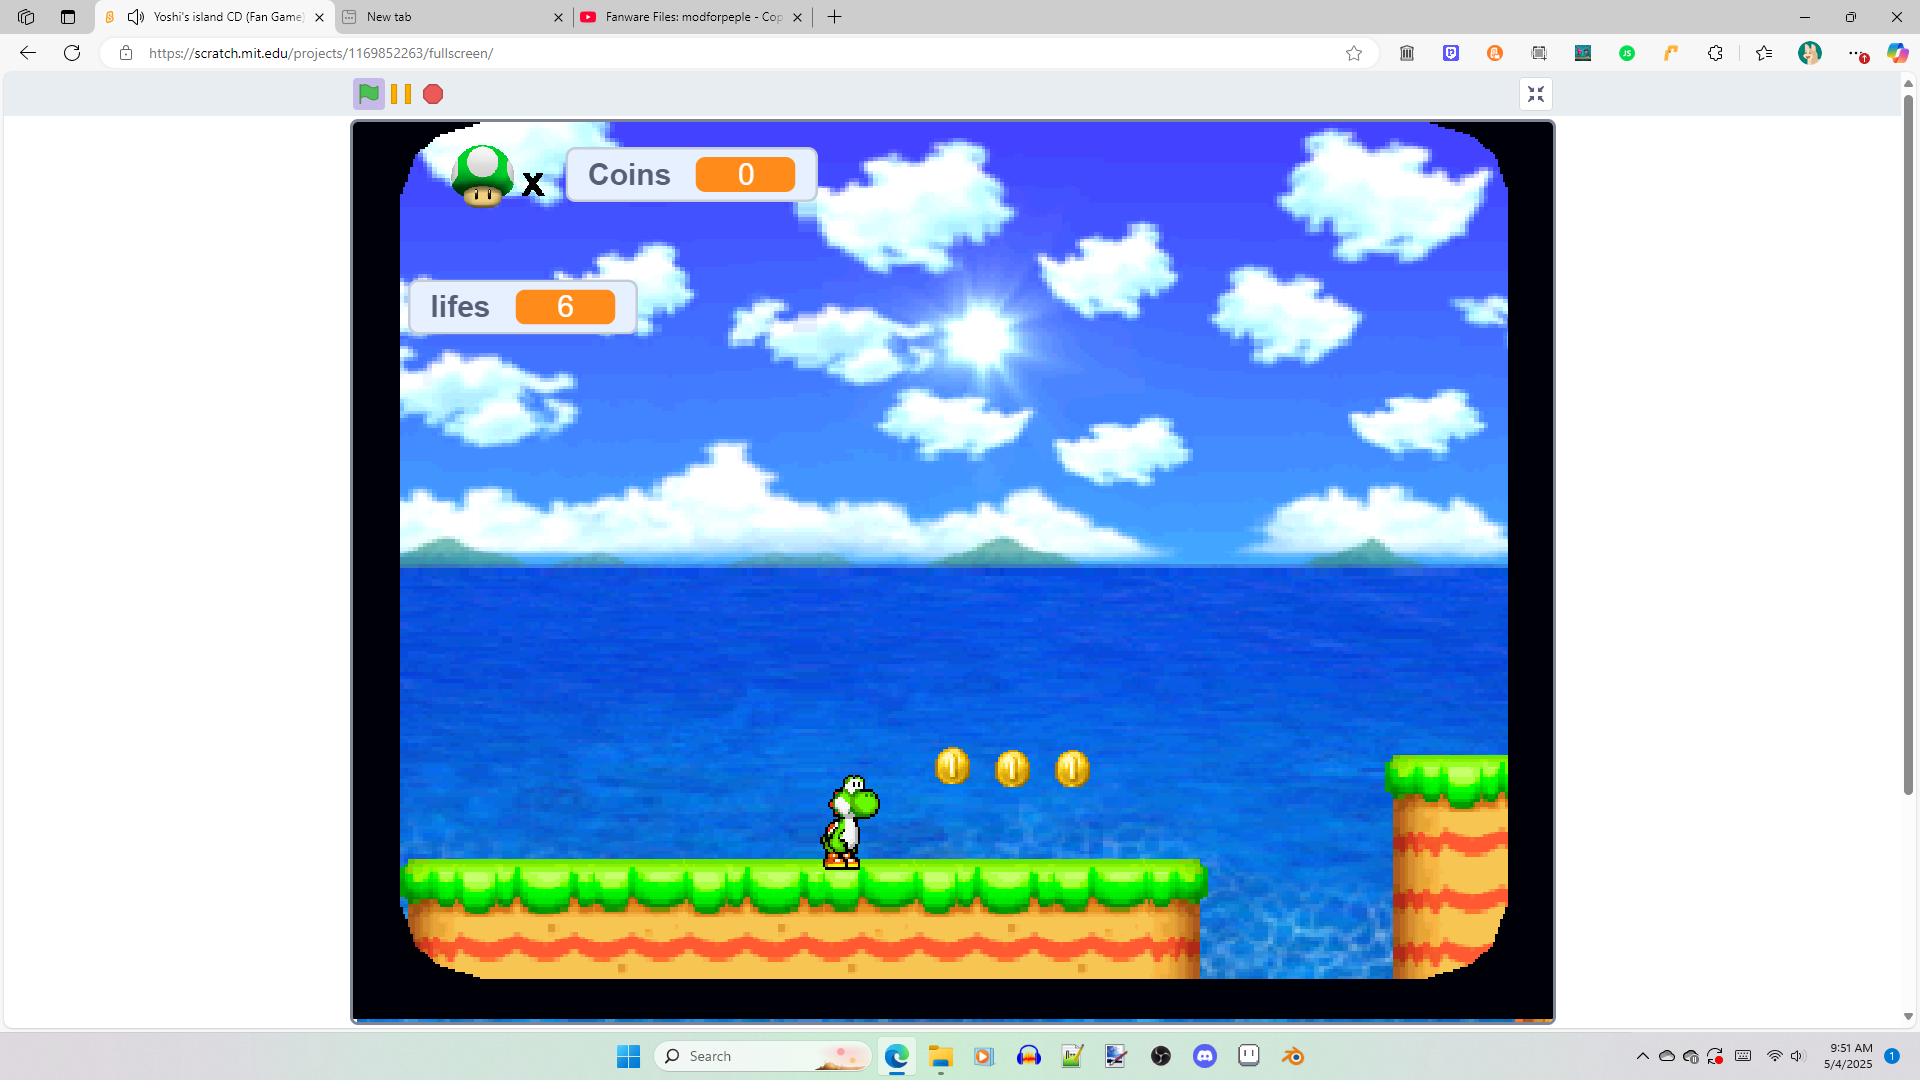1920x1080 pixels.
Task: Open the clock showing 9:51 AM
Action: pos(1848,1056)
